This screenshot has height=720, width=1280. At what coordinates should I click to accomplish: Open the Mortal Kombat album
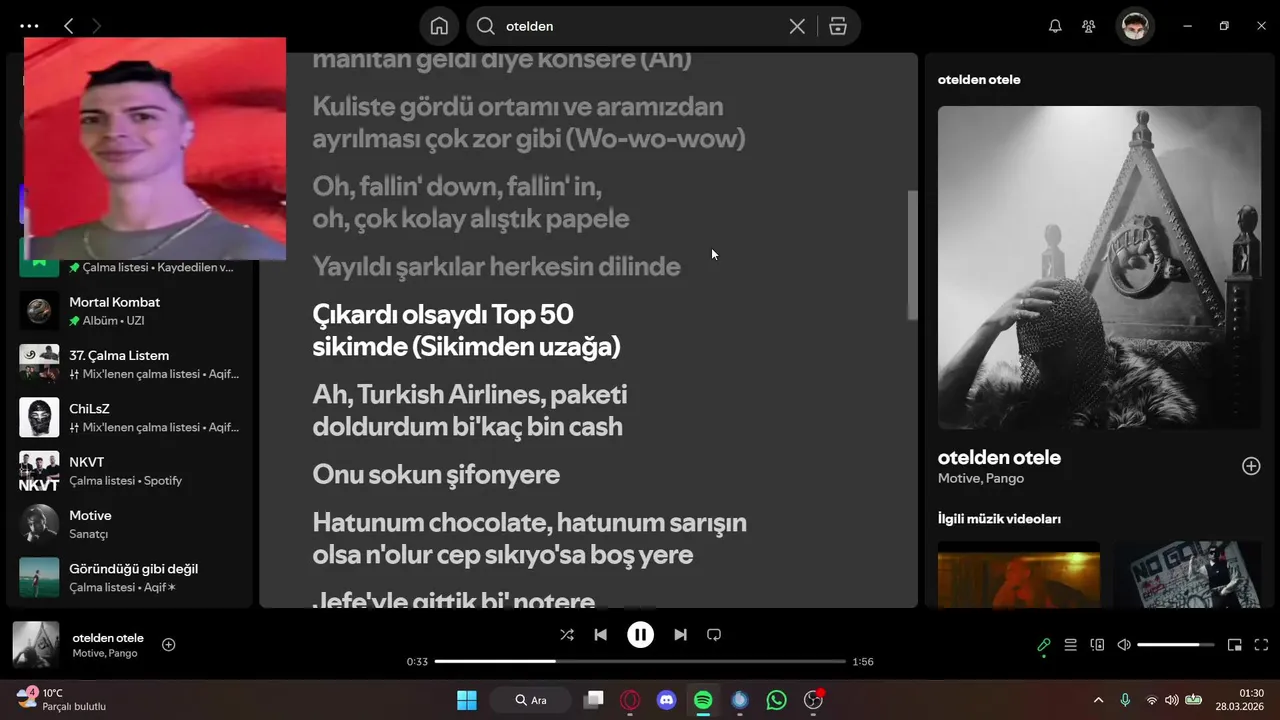pos(130,311)
